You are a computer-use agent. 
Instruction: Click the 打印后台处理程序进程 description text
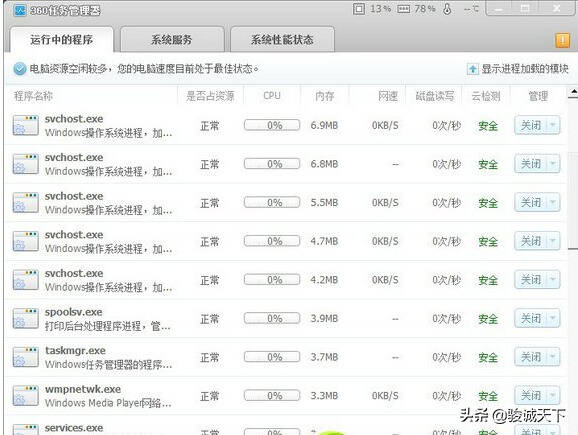tap(108, 326)
